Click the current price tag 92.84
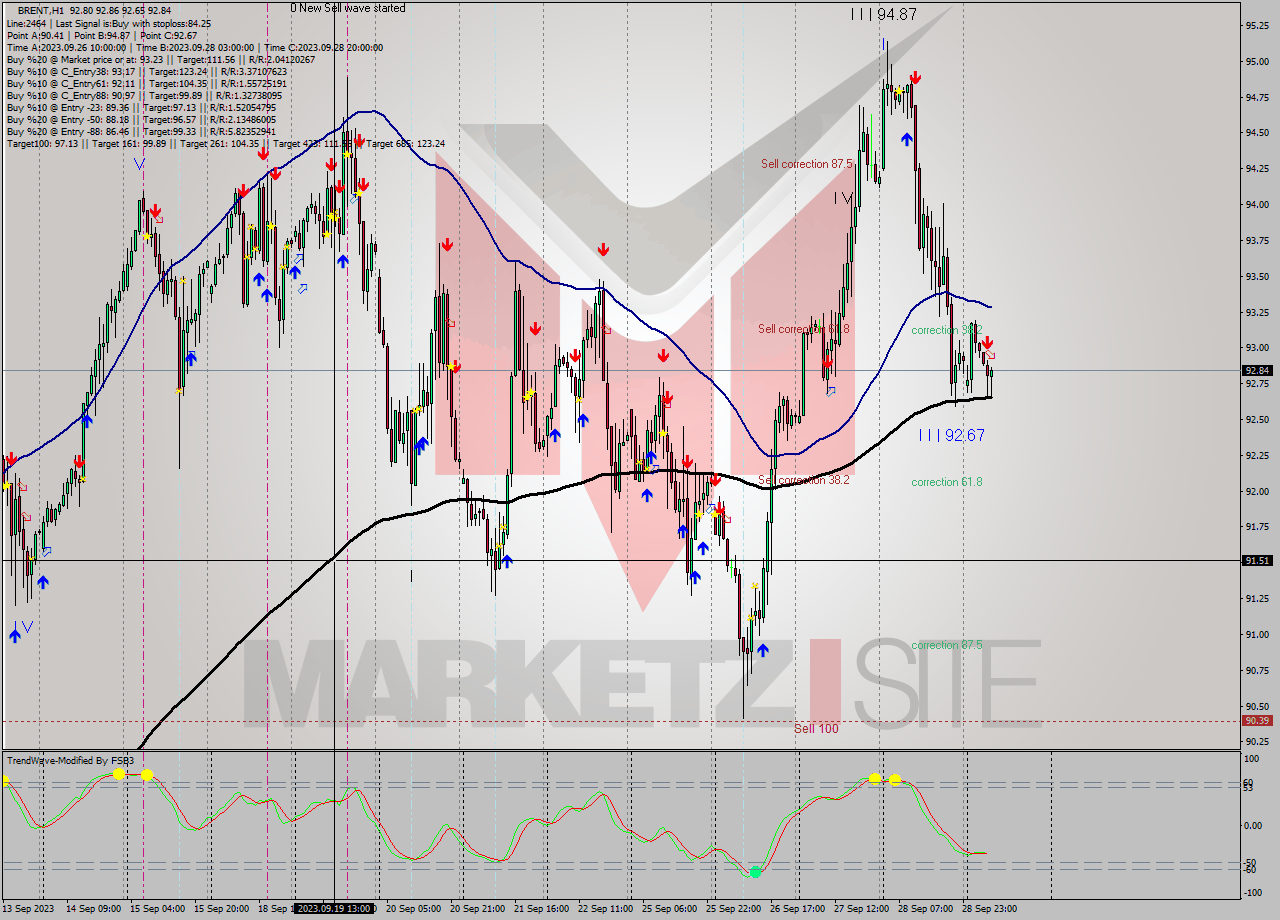Screen dimensions: 1280x920 tap(1257, 370)
